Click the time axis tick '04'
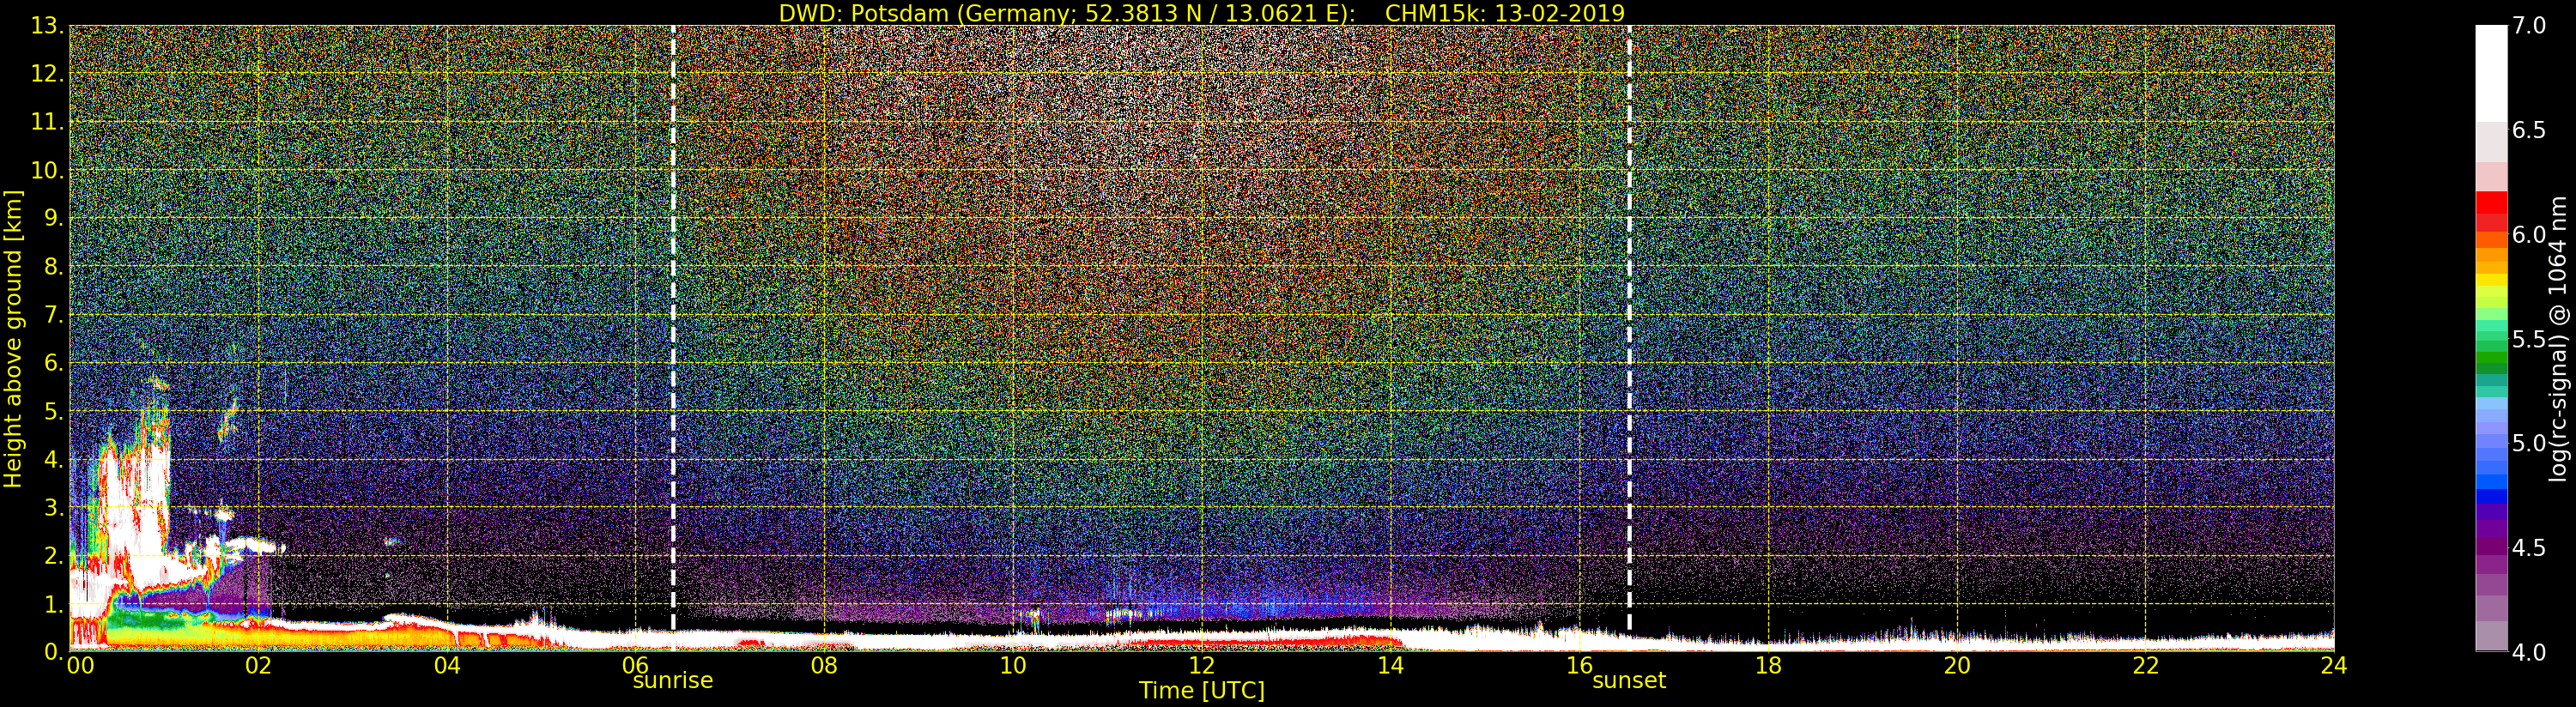This screenshot has height=707, width=2576. [447, 665]
